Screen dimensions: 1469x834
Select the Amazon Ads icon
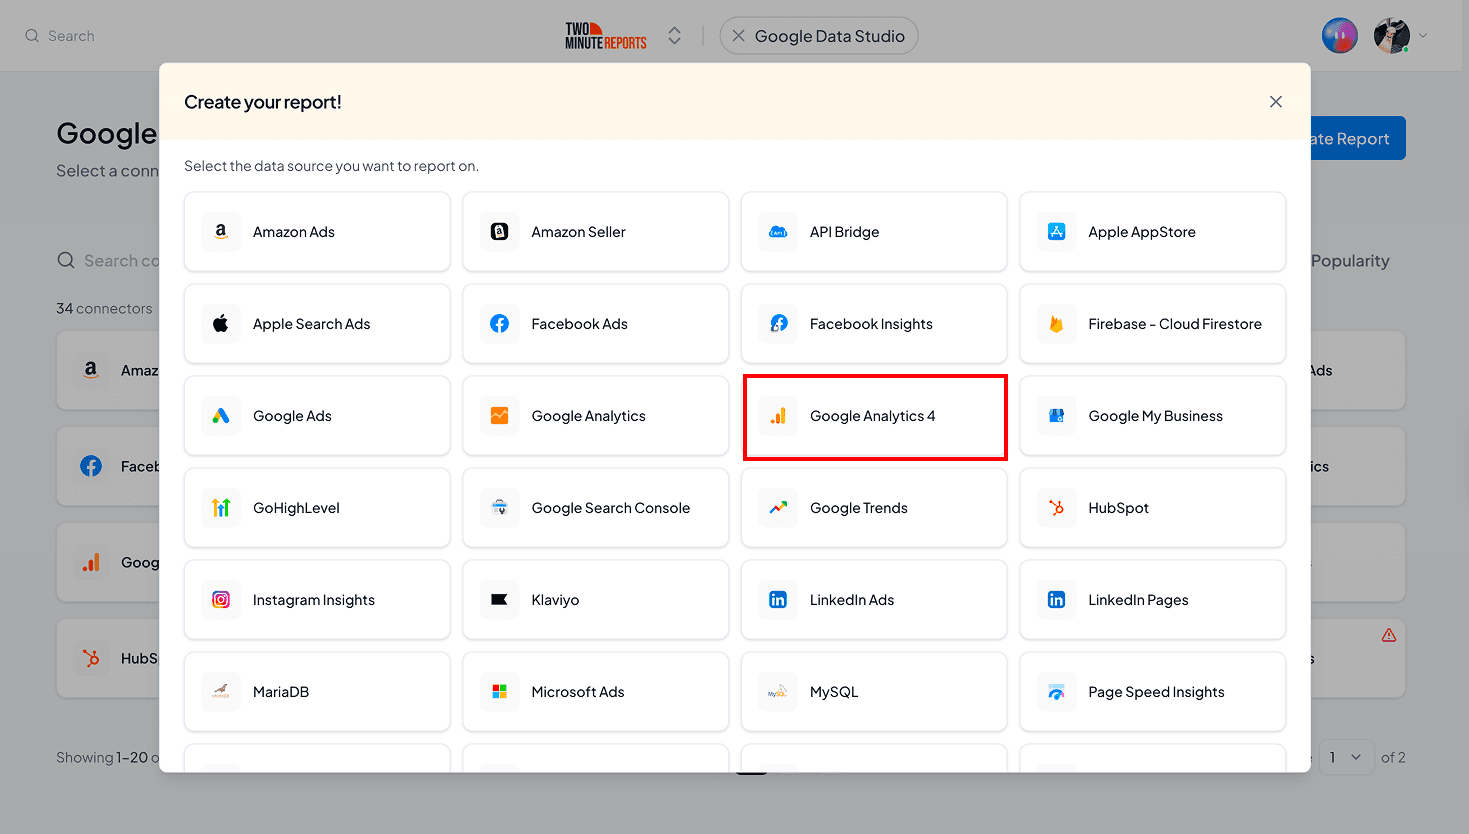point(221,232)
